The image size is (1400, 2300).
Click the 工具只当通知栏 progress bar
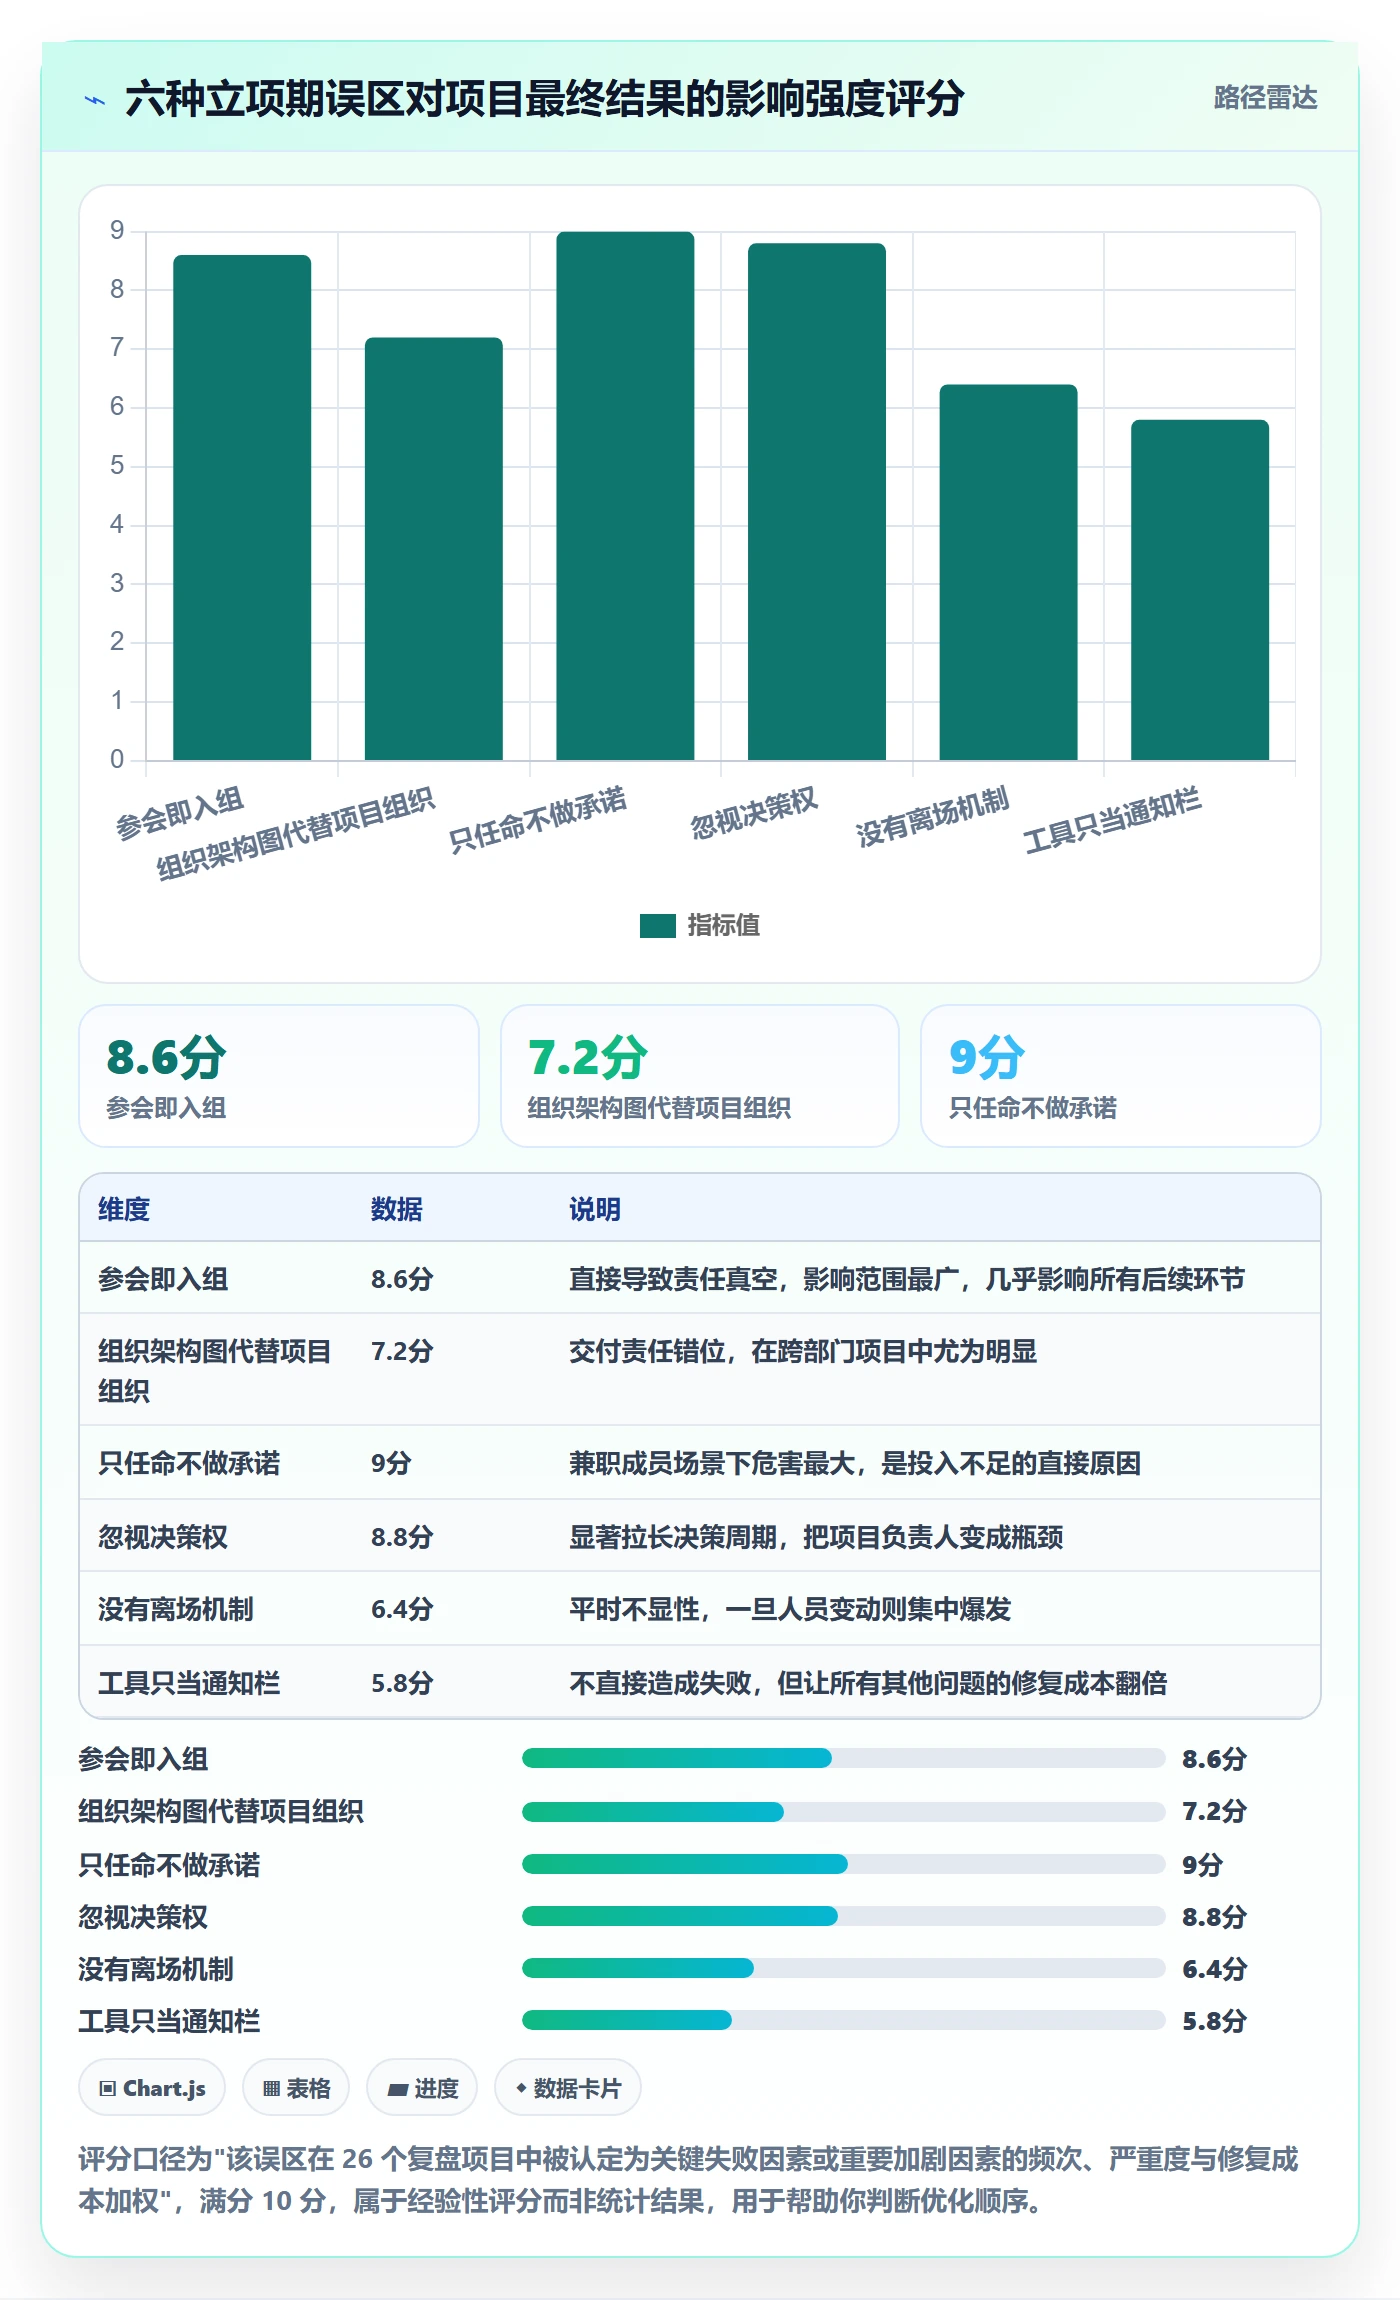point(843,2020)
